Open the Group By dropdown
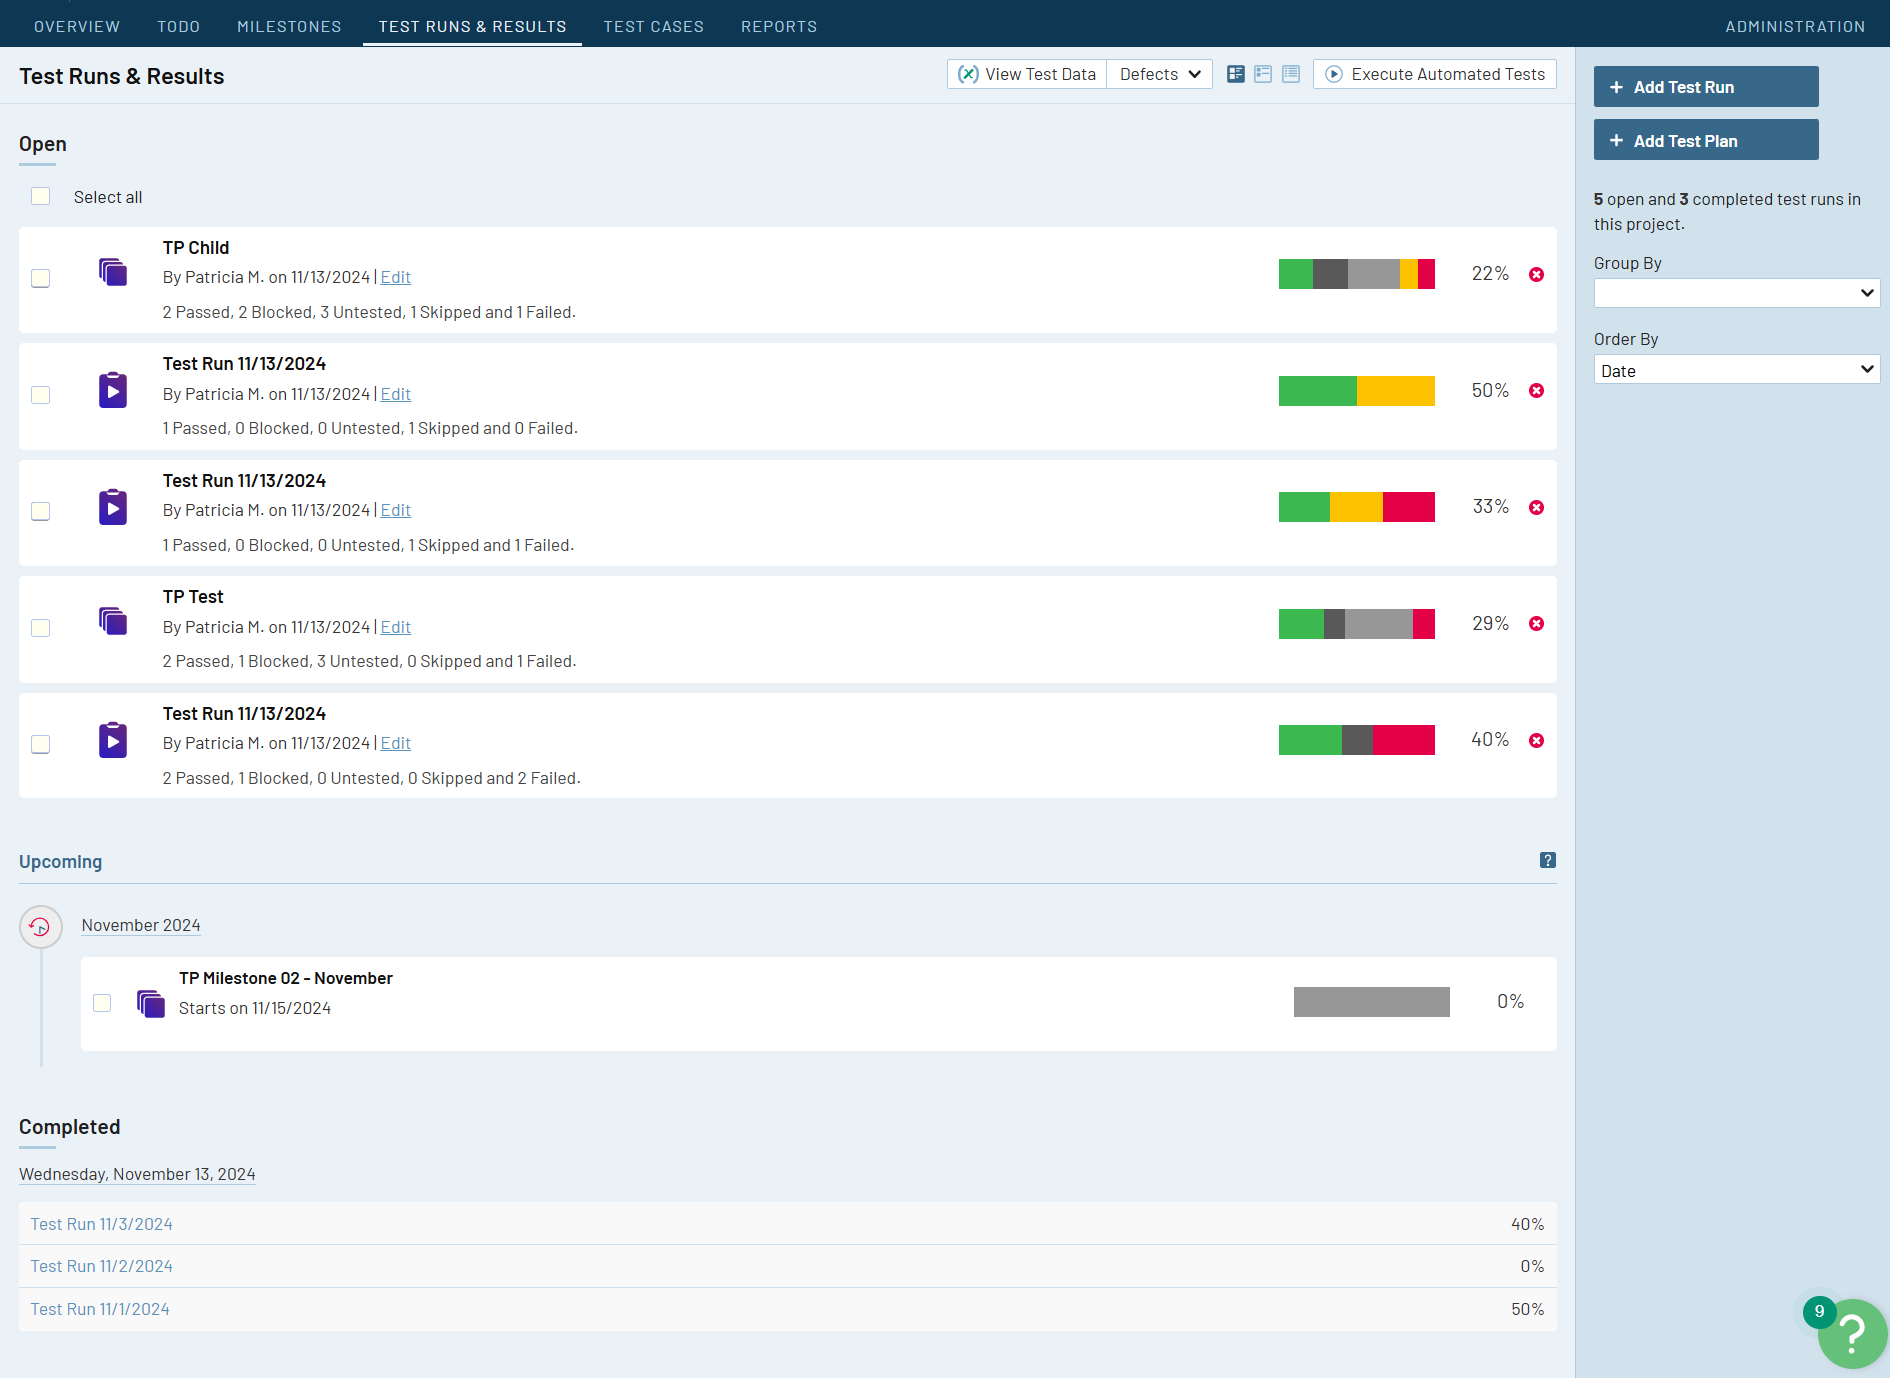 (1736, 293)
